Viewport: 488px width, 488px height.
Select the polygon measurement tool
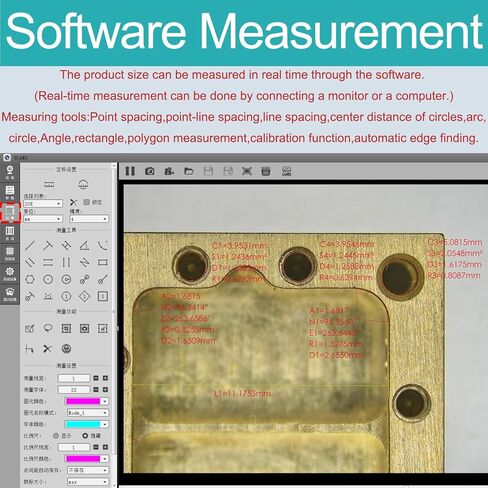click(x=30, y=279)
